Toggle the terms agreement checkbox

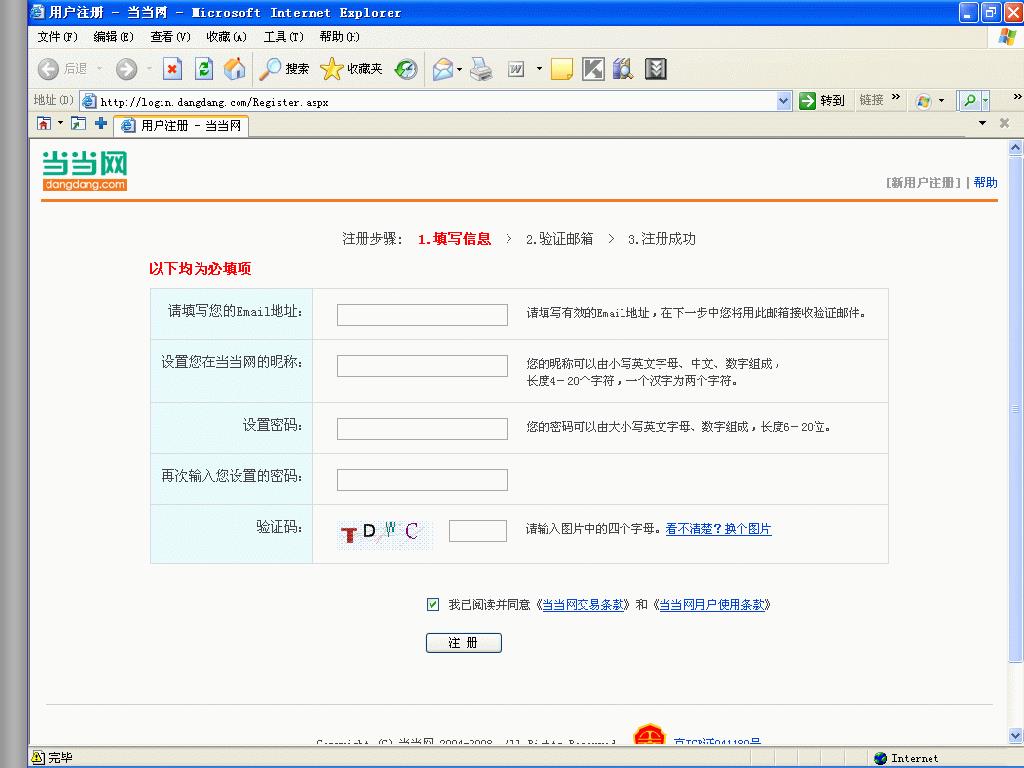[x=433, y=604]
